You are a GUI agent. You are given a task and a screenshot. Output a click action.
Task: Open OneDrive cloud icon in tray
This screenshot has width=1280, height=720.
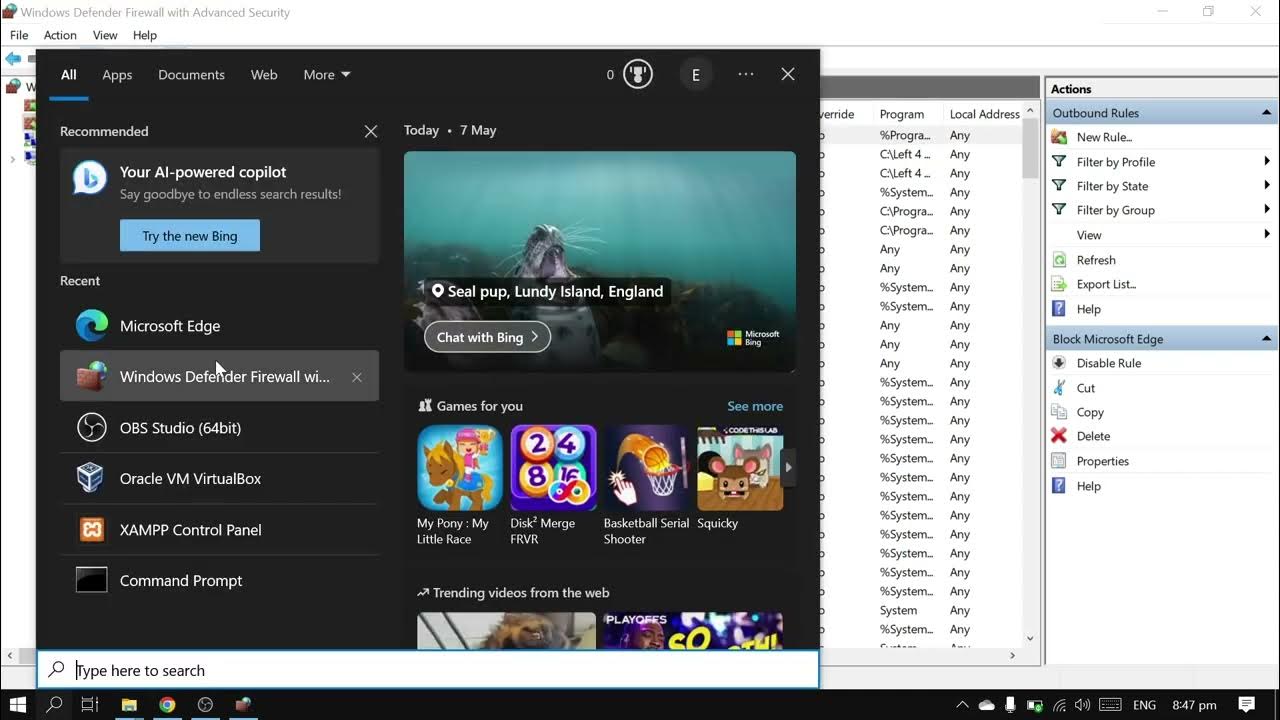coord(986,705)
